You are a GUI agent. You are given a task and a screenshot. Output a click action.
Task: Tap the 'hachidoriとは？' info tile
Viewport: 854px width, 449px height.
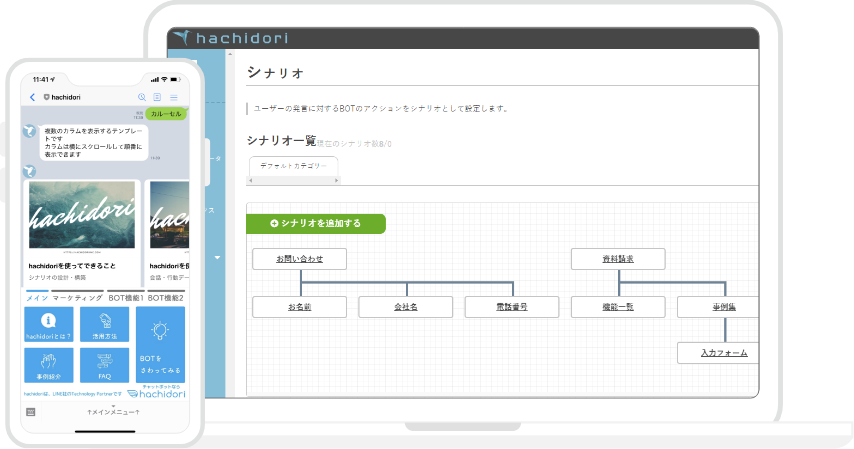point(49,324)
